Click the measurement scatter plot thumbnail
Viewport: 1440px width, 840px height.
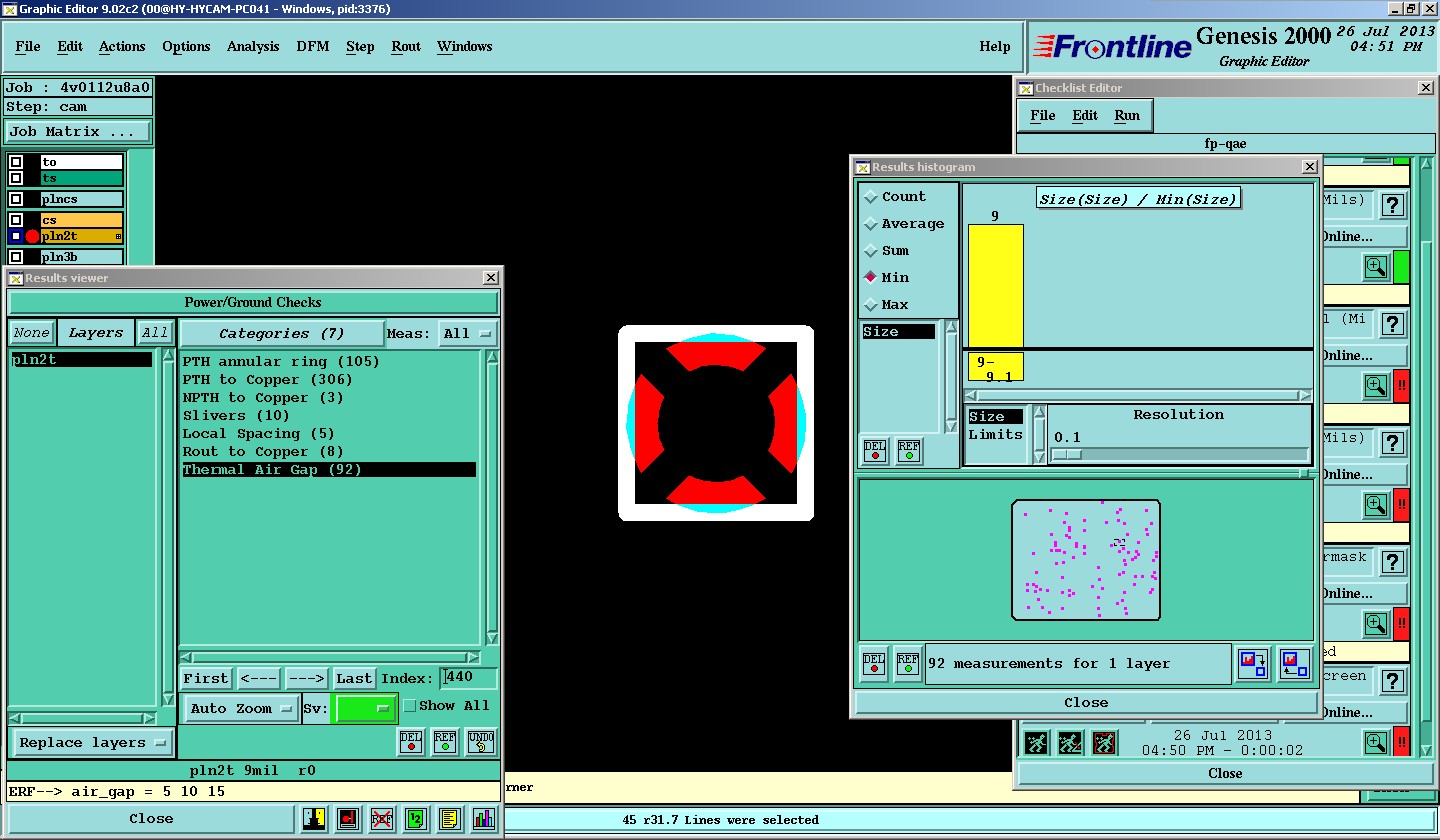[x=1086, y=560]
